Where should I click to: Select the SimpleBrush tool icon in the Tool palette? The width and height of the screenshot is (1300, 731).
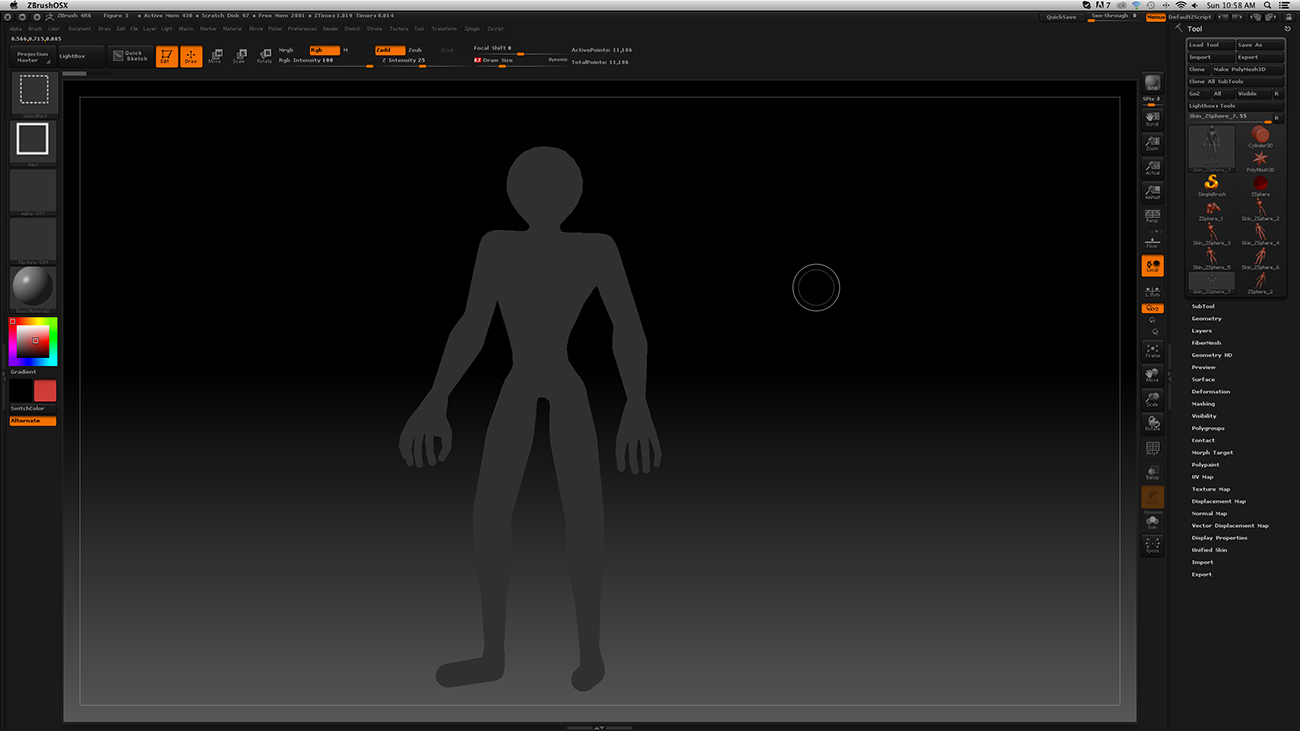coord(1212,183)
